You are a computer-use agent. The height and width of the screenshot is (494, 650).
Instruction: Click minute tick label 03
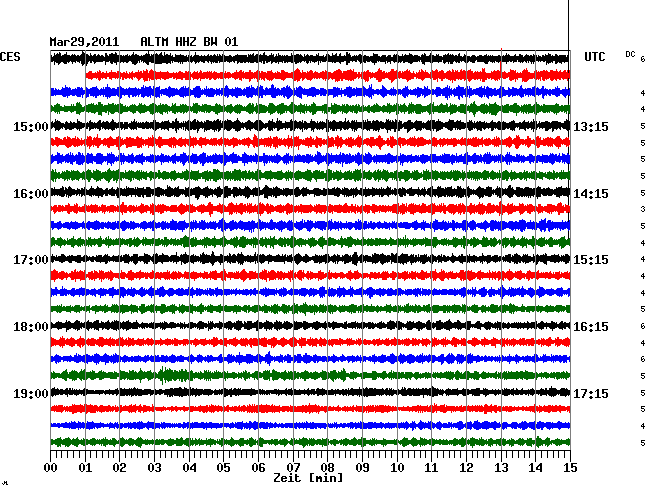pyautogui.click(x=154, y=468)
